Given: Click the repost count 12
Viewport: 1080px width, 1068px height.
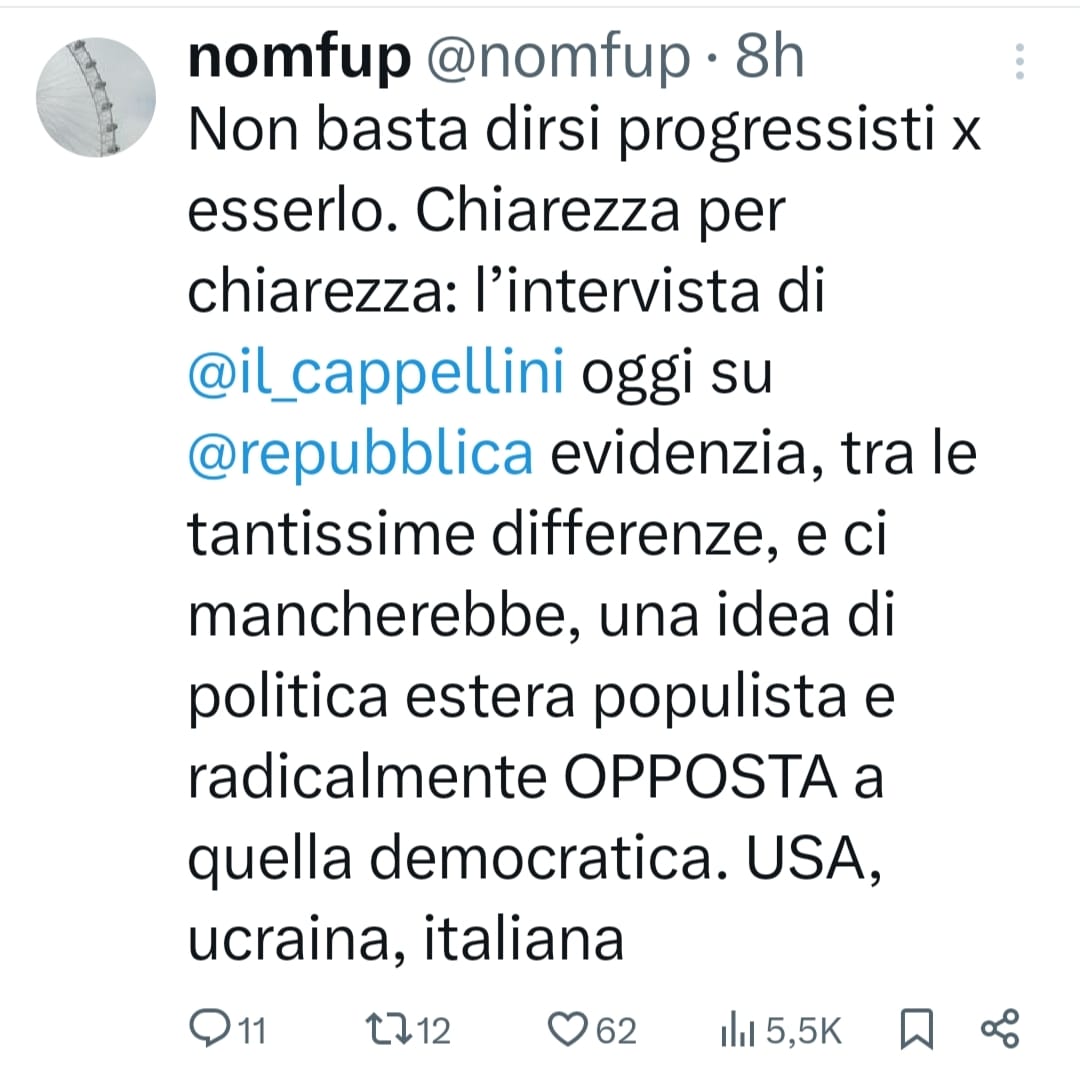Looking at the screenshot, I should [x=432, y=1030].
